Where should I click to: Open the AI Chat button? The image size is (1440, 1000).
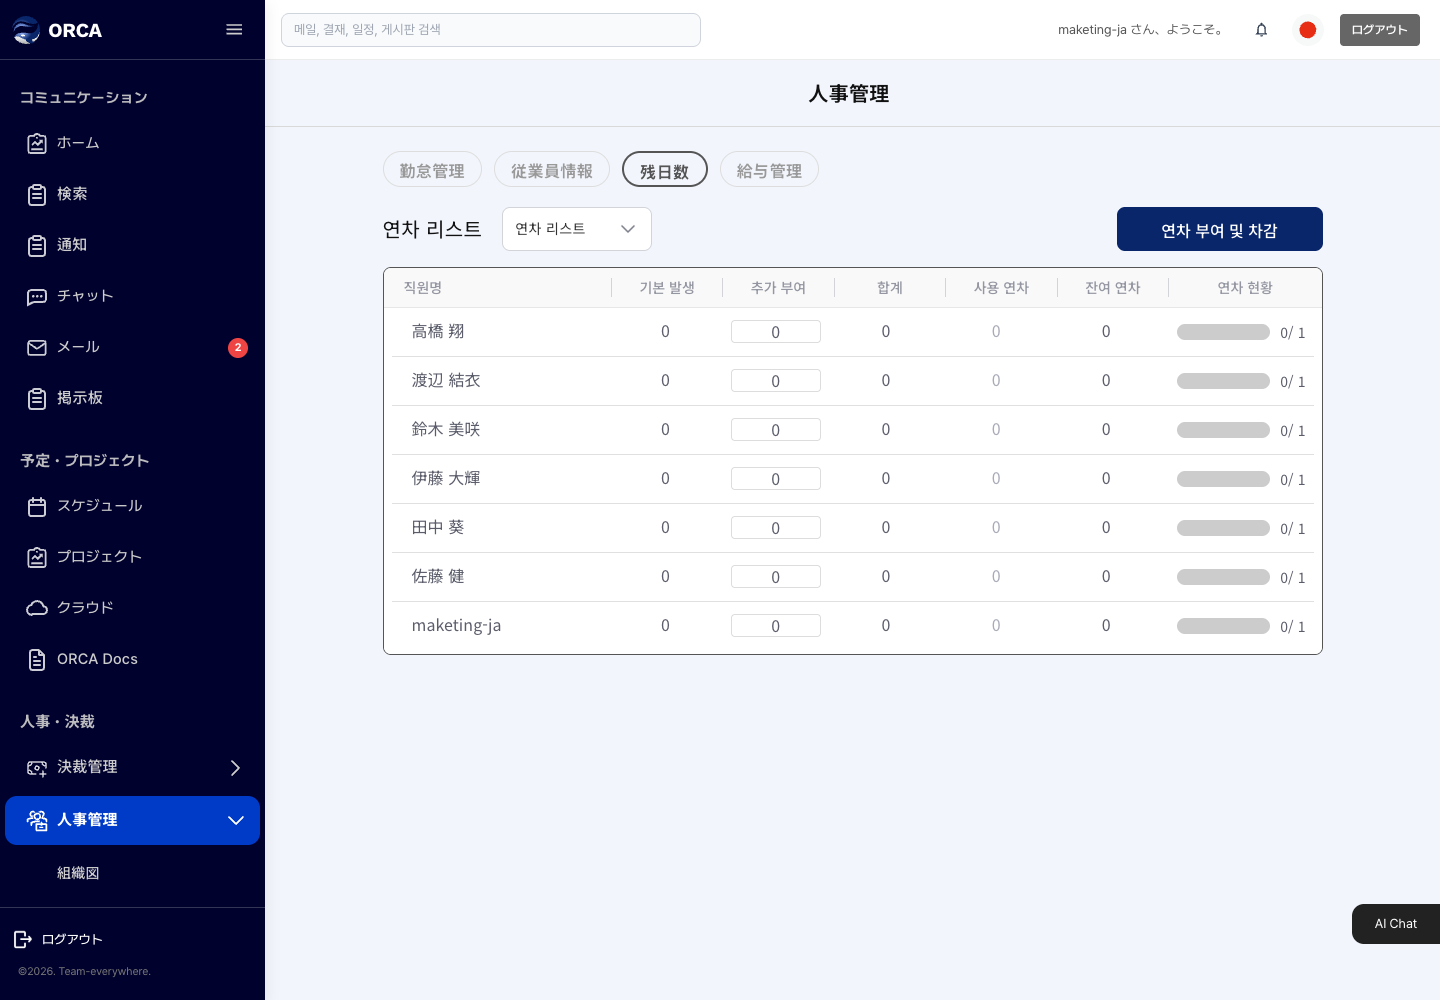pyautogui.click(x=1396, y=924)
